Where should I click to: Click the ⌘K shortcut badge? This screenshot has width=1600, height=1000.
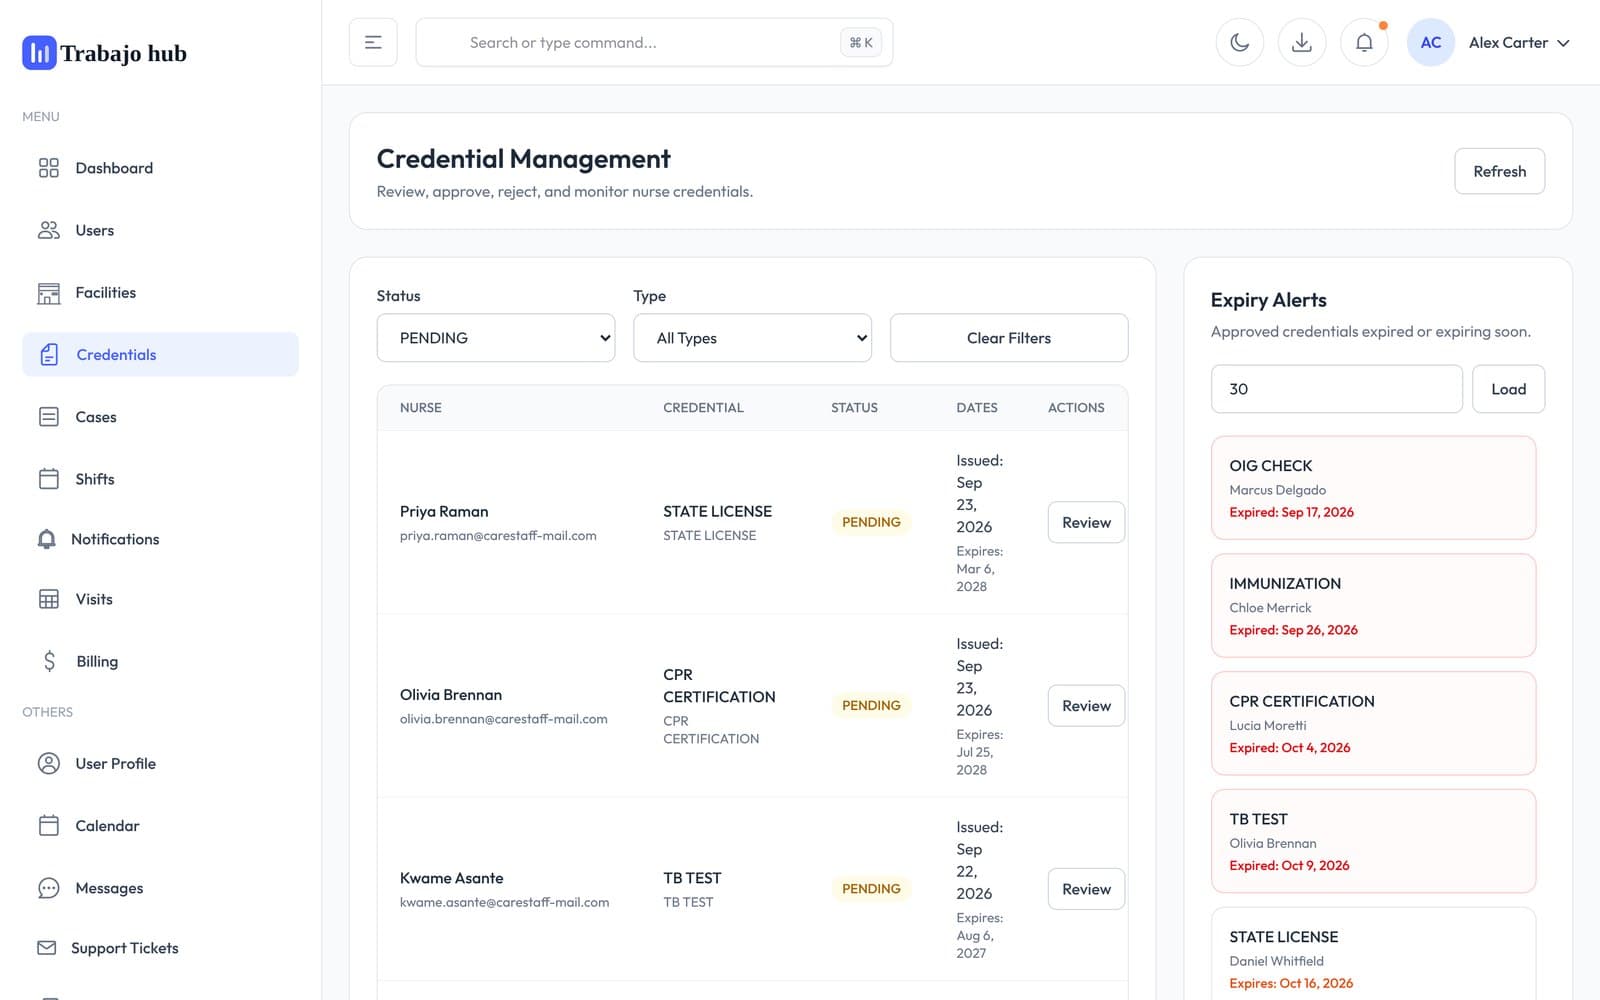(x=861, y=42)
